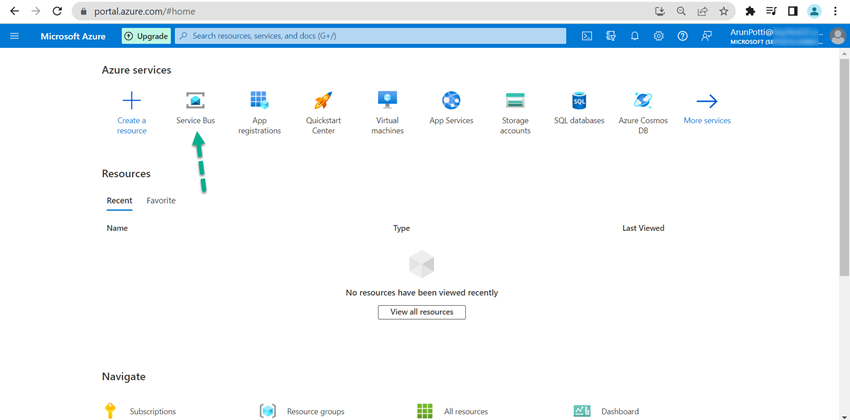Open the Feedback icon in header
This screenshot has height=420, width=850.
(706, 36)
